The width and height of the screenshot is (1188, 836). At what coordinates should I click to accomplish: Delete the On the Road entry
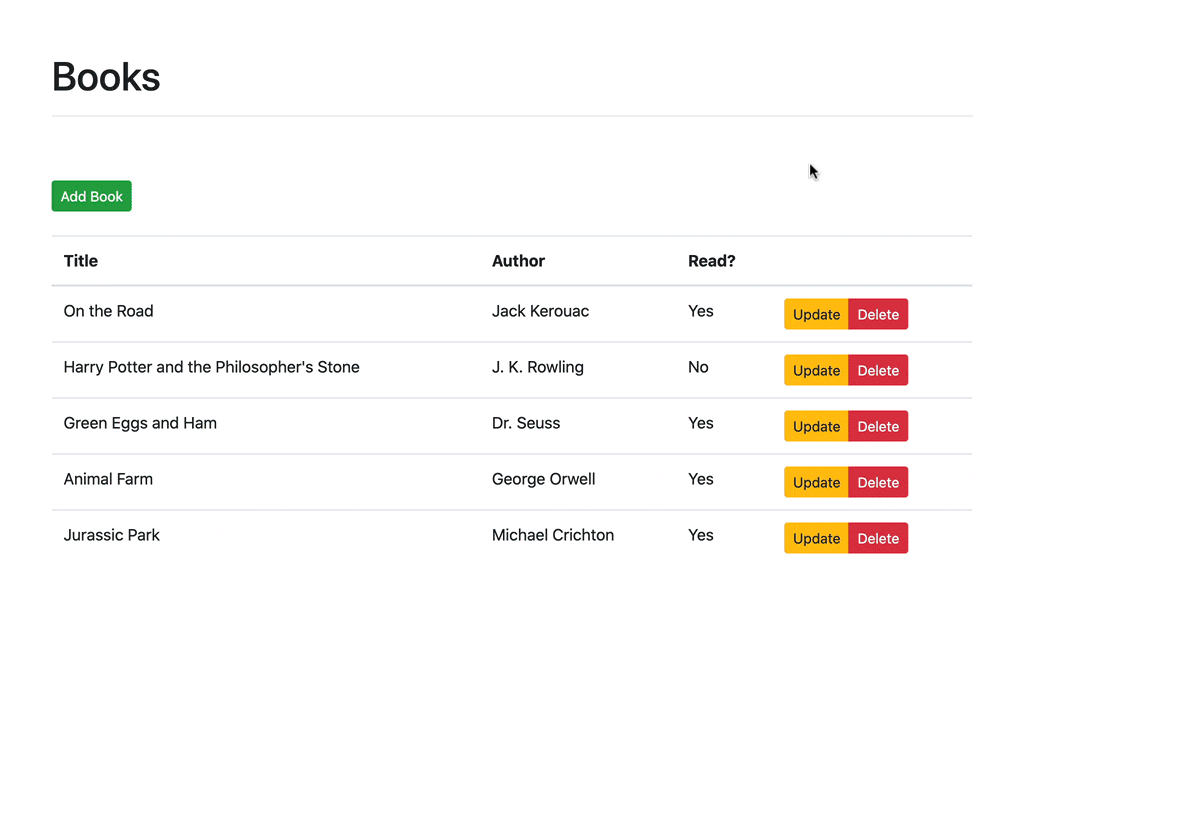tap(877, 314)
